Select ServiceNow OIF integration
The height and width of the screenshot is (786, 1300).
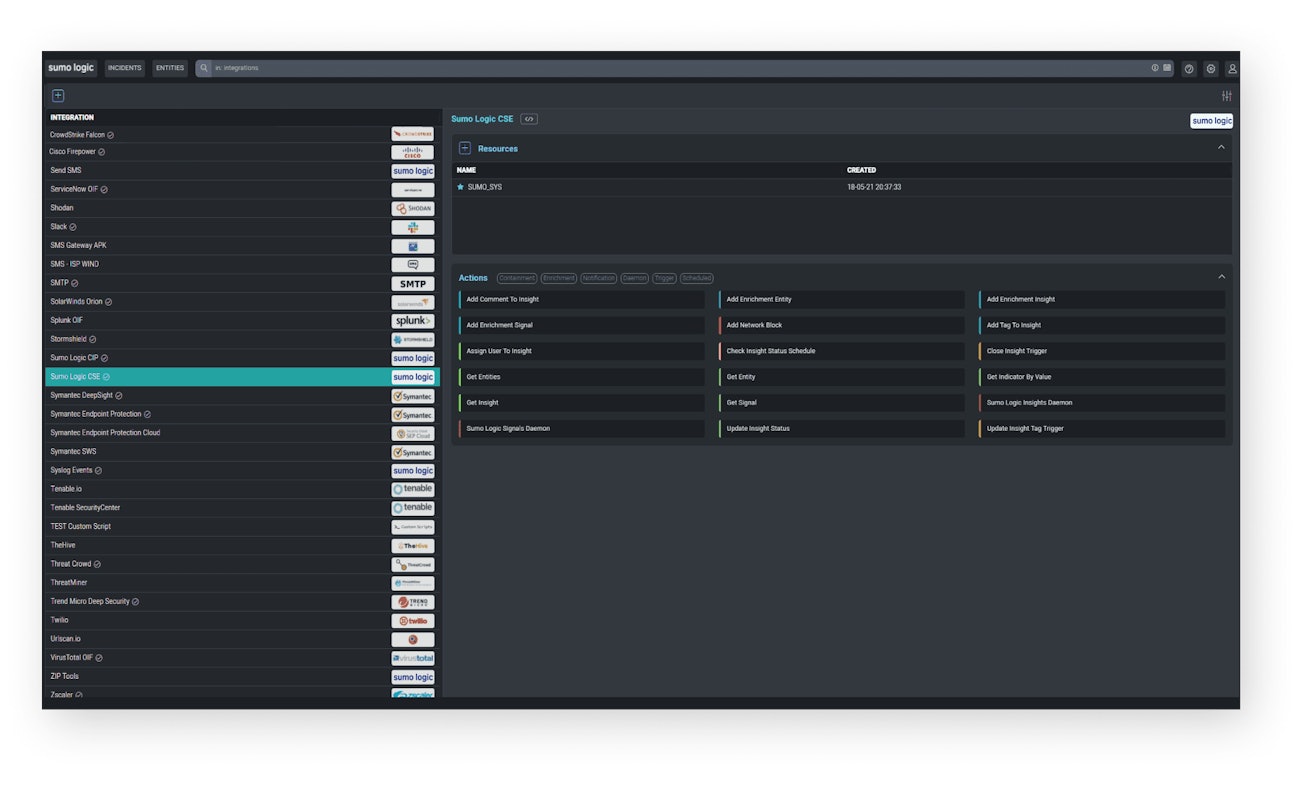[242, 189]
